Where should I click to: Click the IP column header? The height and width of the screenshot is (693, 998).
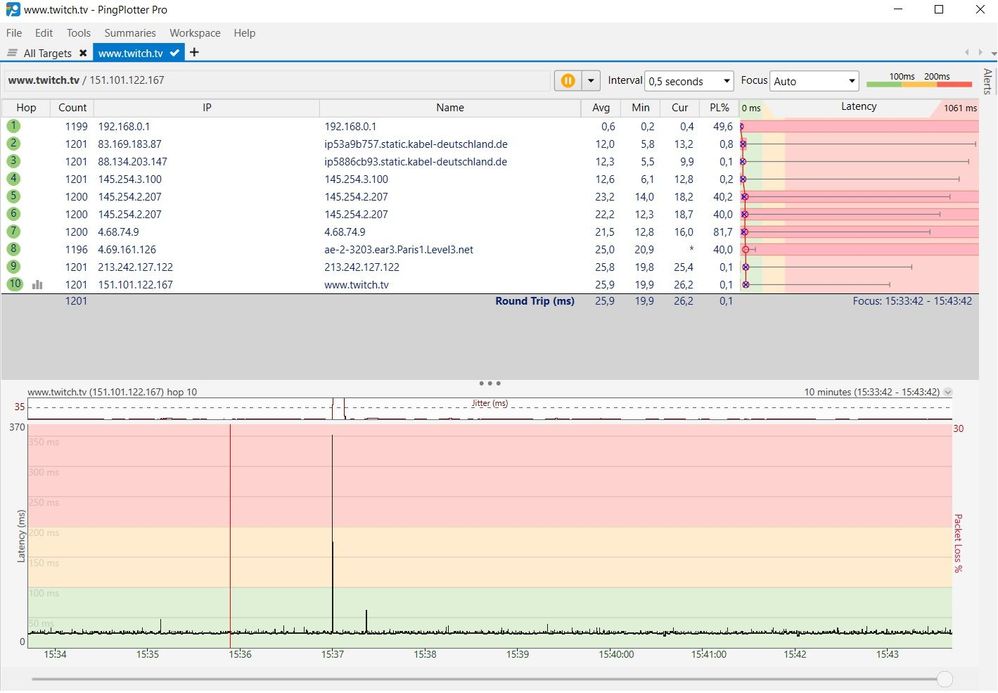coord(207,108)
